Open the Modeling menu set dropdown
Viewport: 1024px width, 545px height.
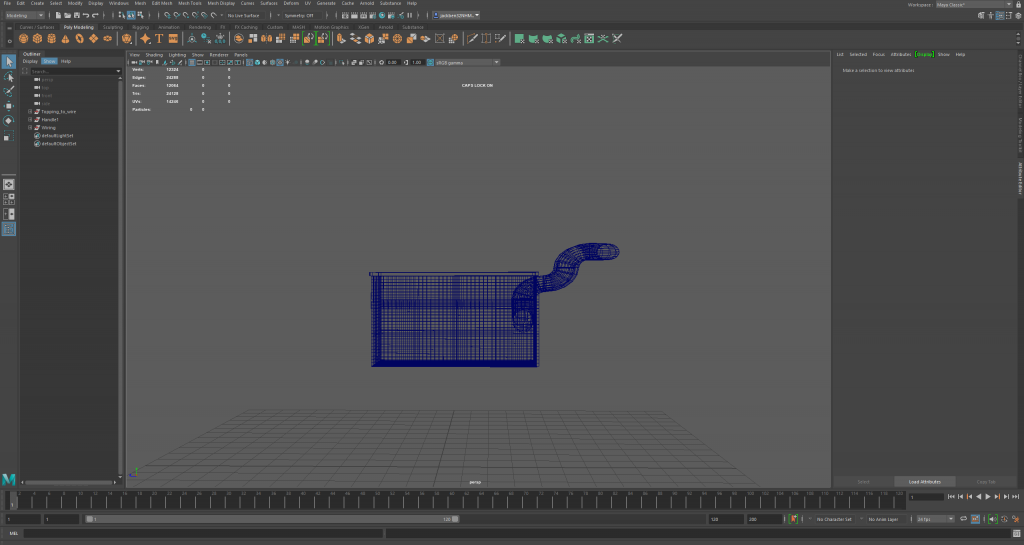[24, 16]
